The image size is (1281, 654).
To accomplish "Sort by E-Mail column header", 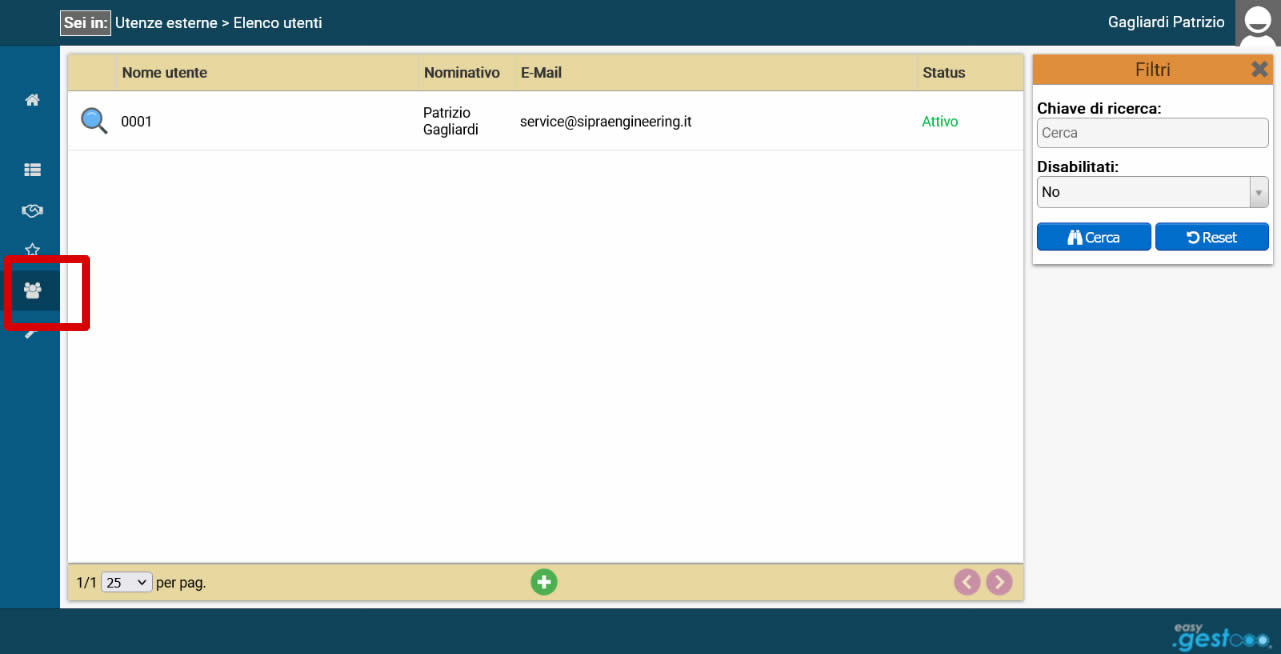I will tap(541, 72).
